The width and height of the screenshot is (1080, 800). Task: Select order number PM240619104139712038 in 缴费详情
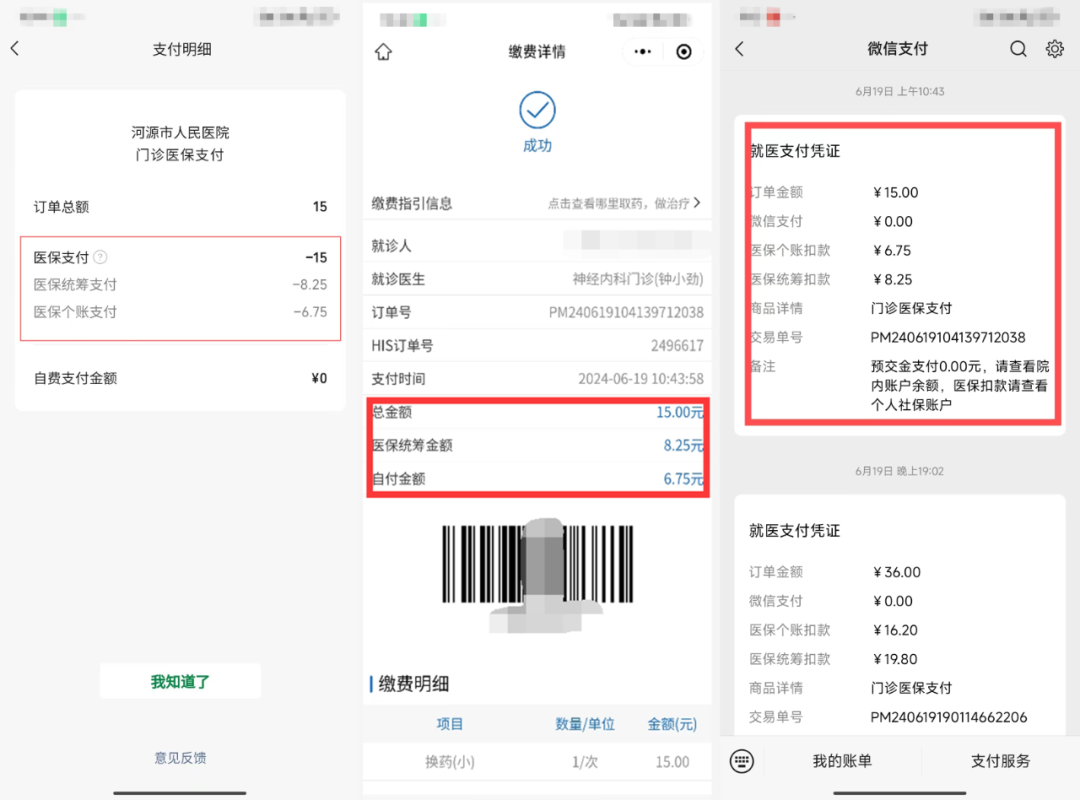pos(625,313)
